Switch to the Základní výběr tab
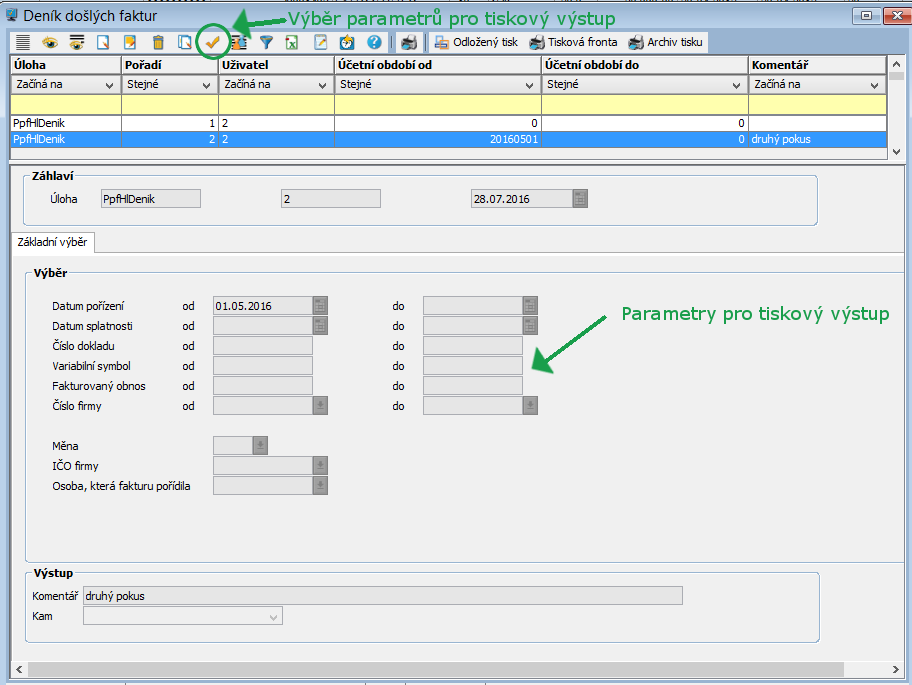 [x=52, y=242]
